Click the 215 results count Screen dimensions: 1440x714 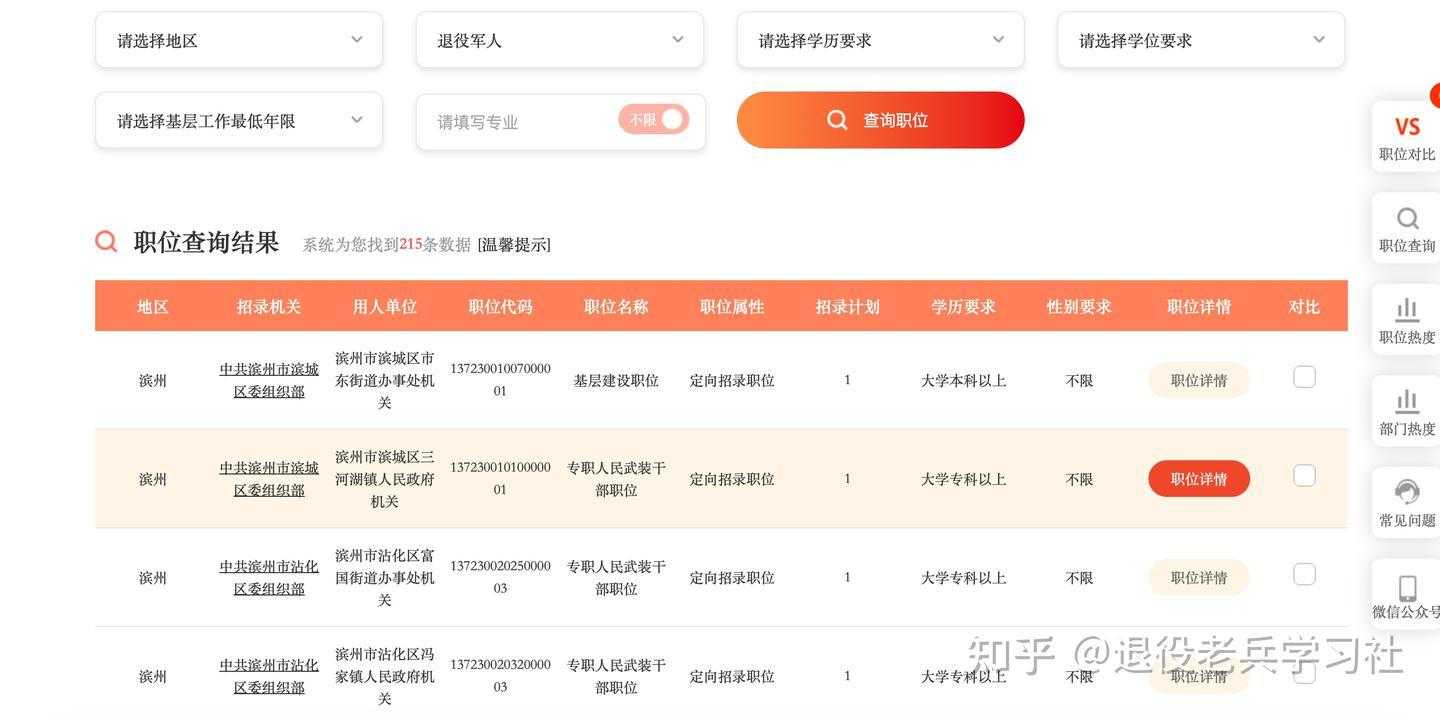[x=411, y=244]
